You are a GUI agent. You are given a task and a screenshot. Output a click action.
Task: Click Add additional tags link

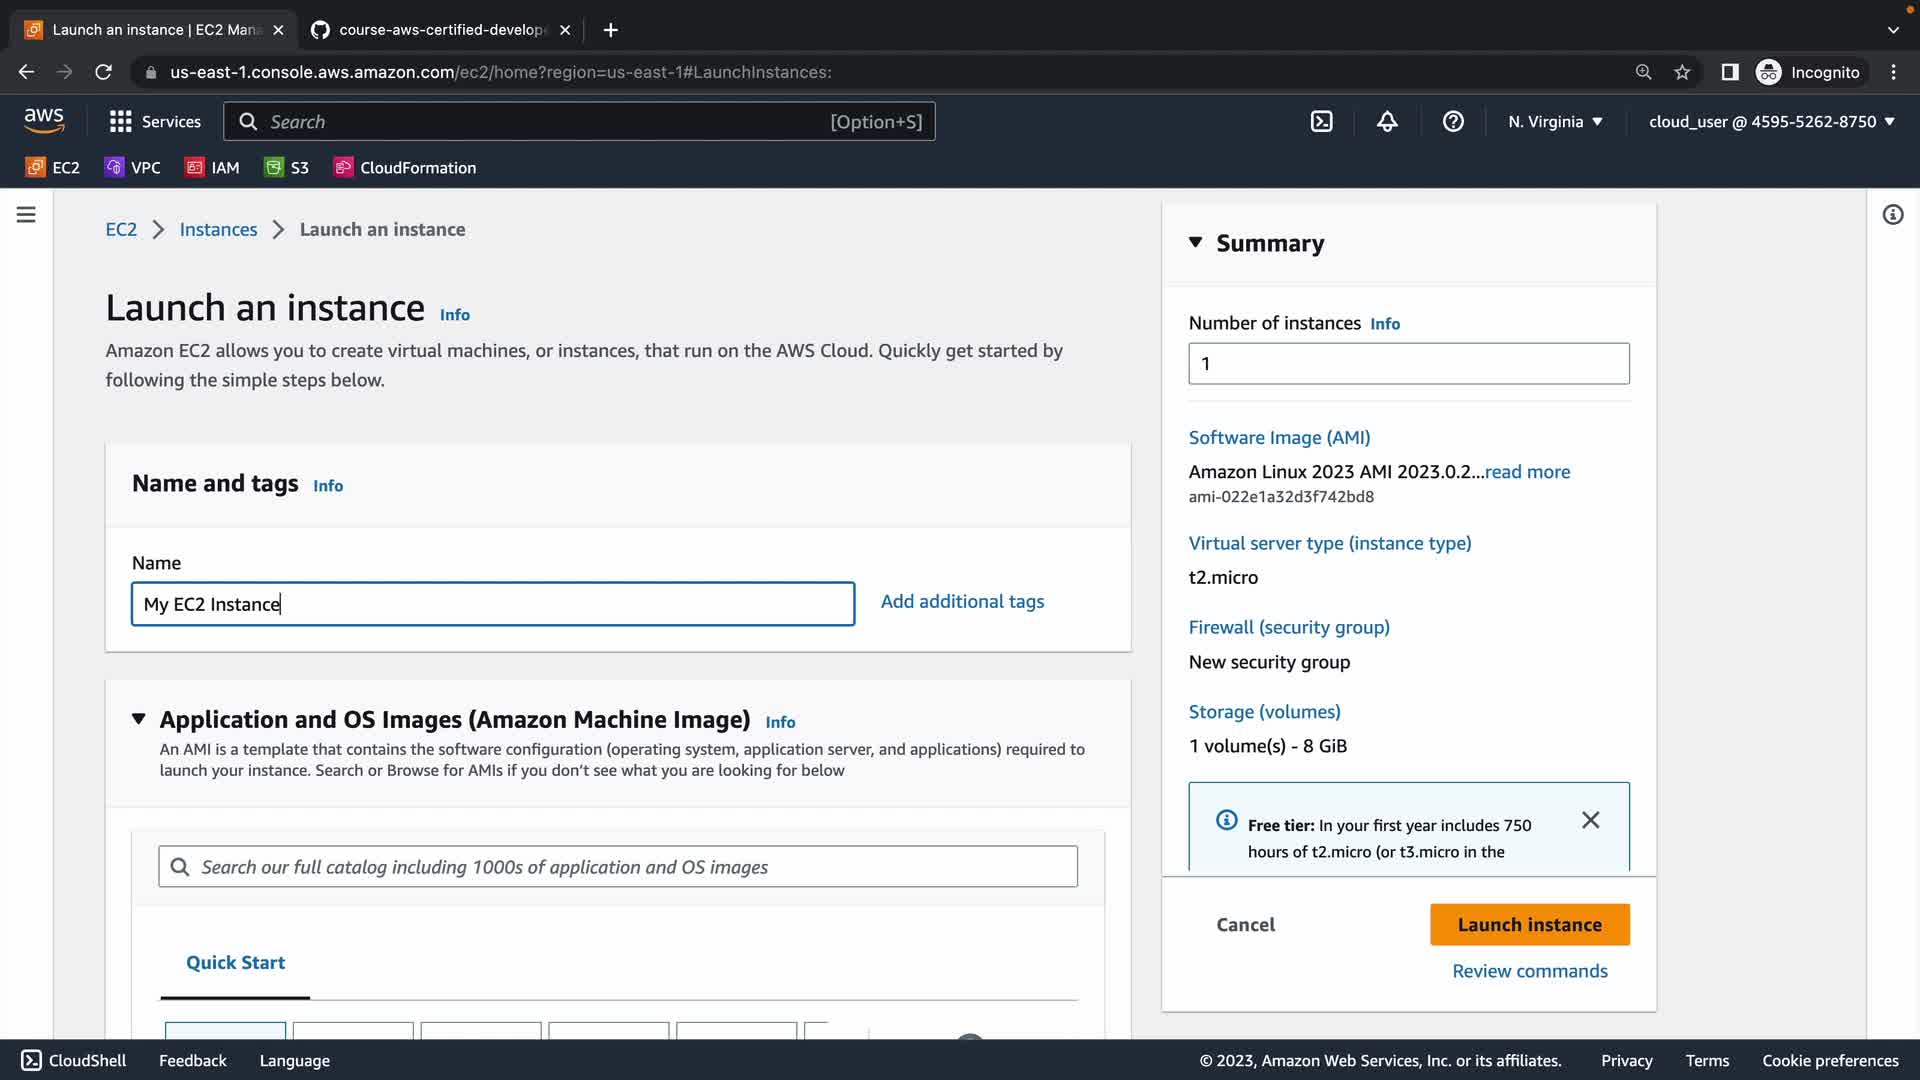[x=962, y=602]
